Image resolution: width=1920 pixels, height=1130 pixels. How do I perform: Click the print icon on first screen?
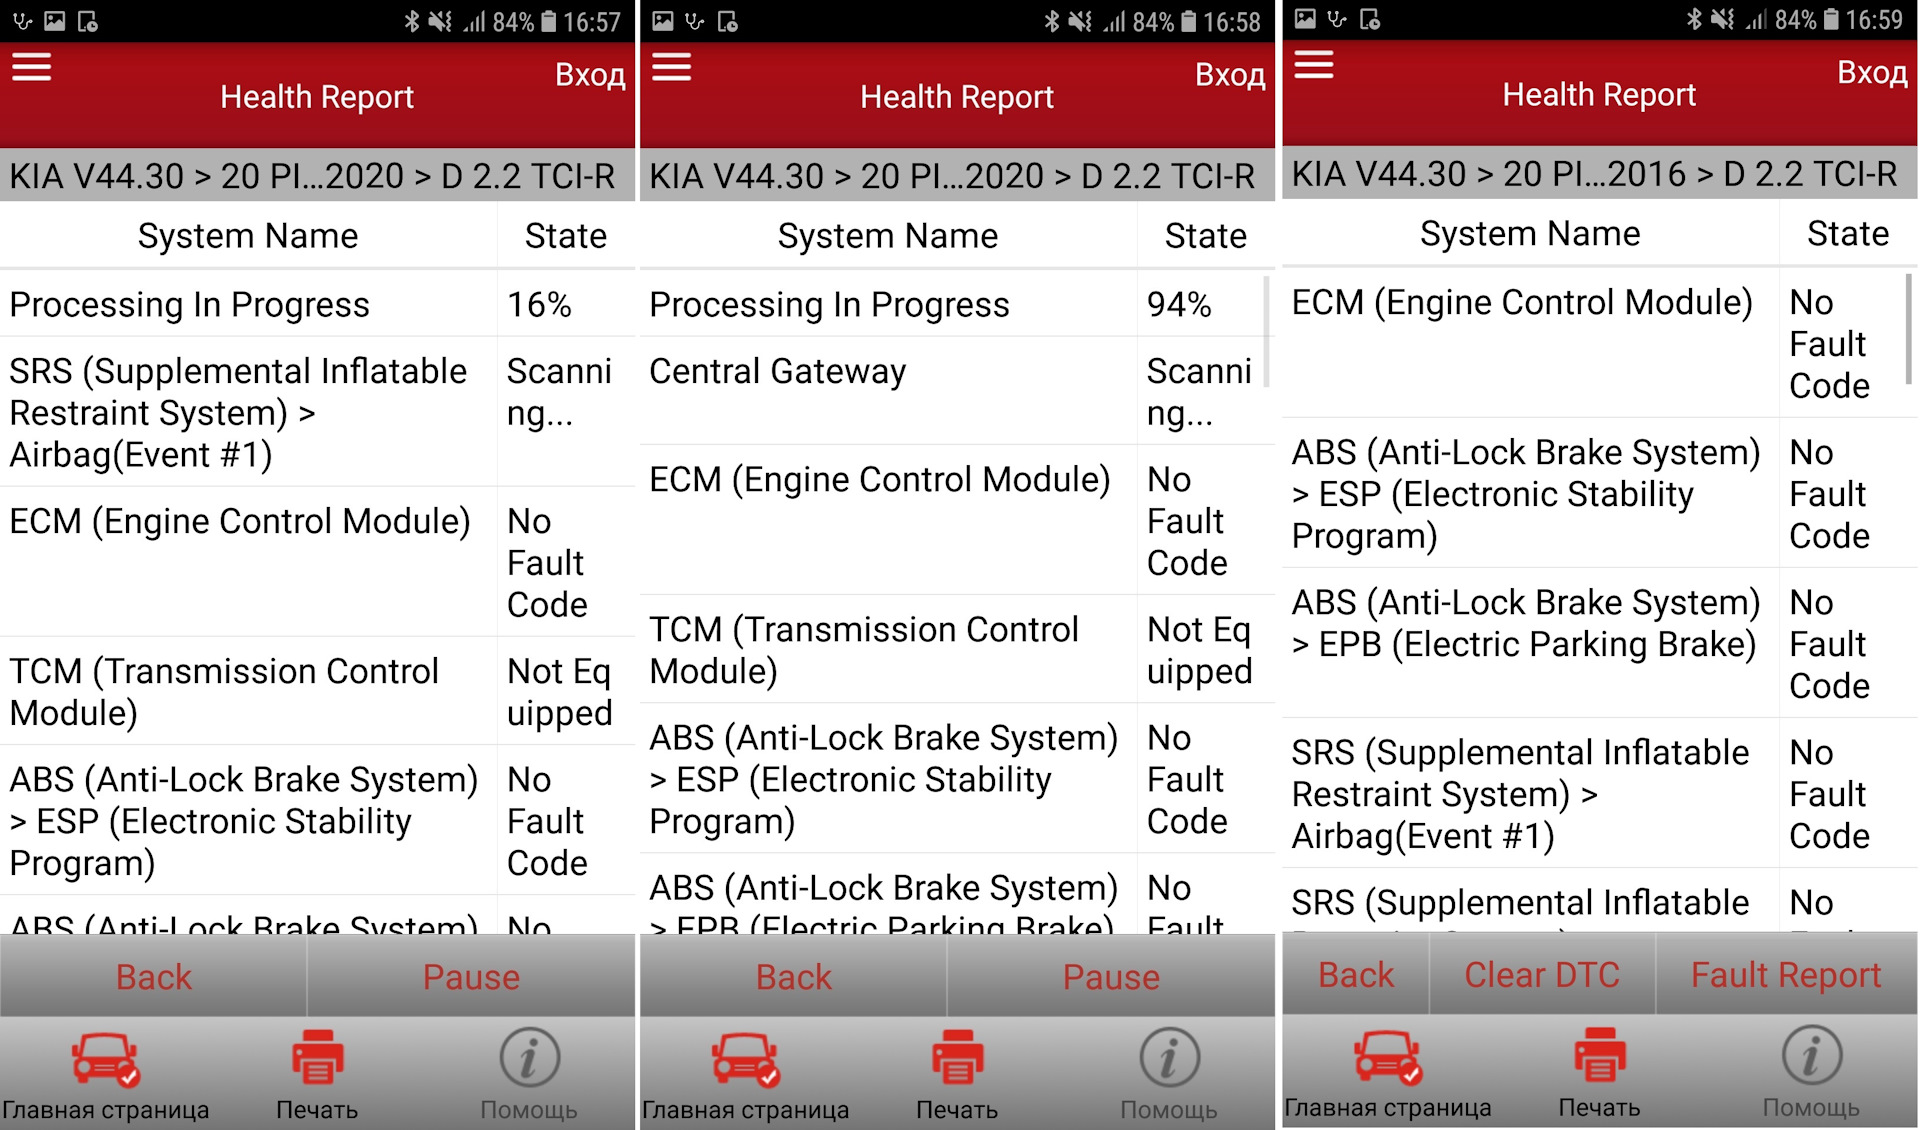pyautogui.click(x=320, y=1069)
